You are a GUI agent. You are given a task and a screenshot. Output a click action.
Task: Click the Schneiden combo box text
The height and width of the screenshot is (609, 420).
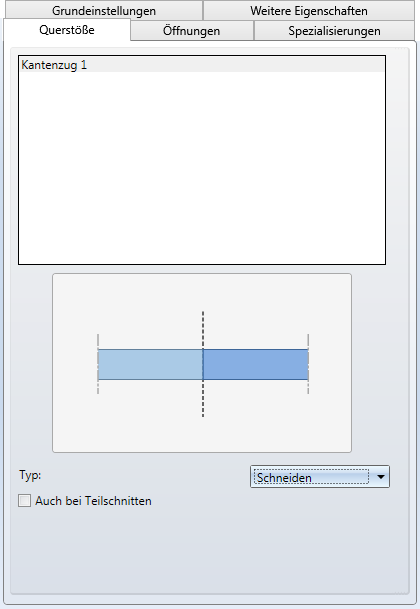(x=284, y=477)
